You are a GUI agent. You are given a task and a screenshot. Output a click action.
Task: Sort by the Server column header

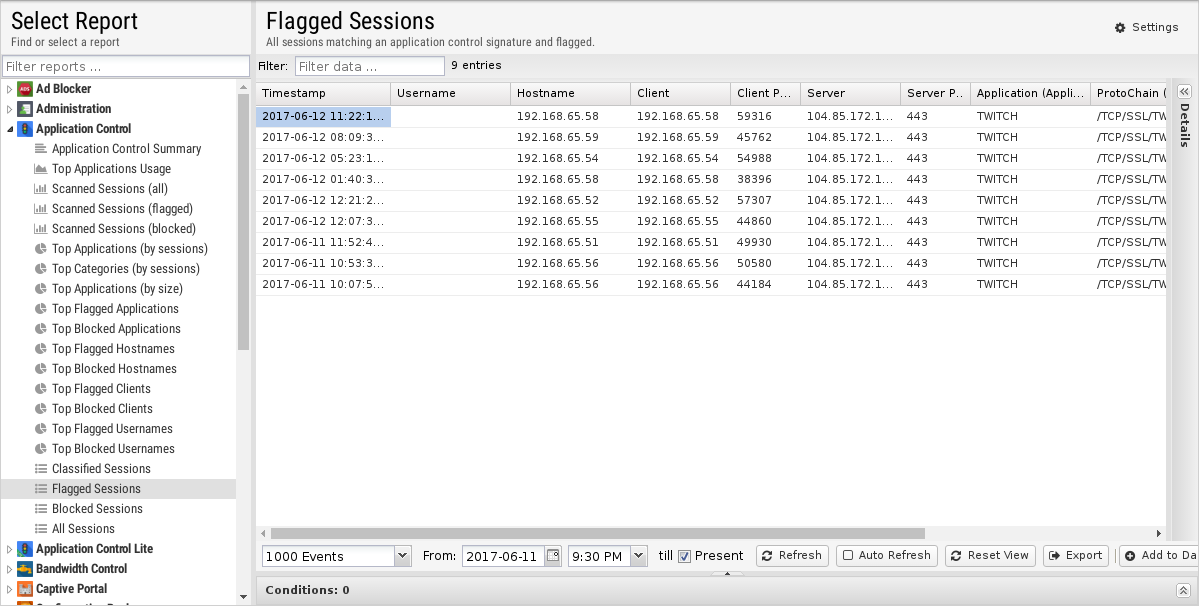click(x=850, y=93)
